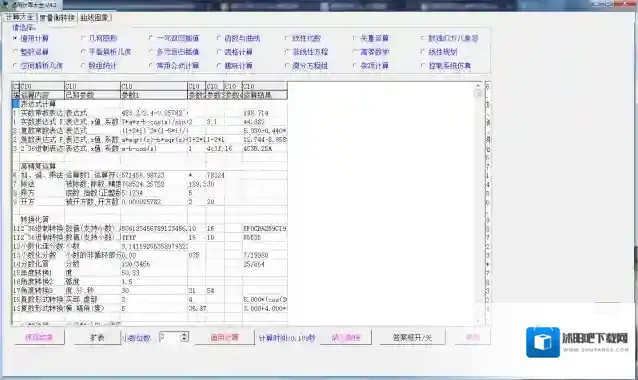Select the 数组统计 radio option
This screenshot has width=638, height=380.
[99, 65]
